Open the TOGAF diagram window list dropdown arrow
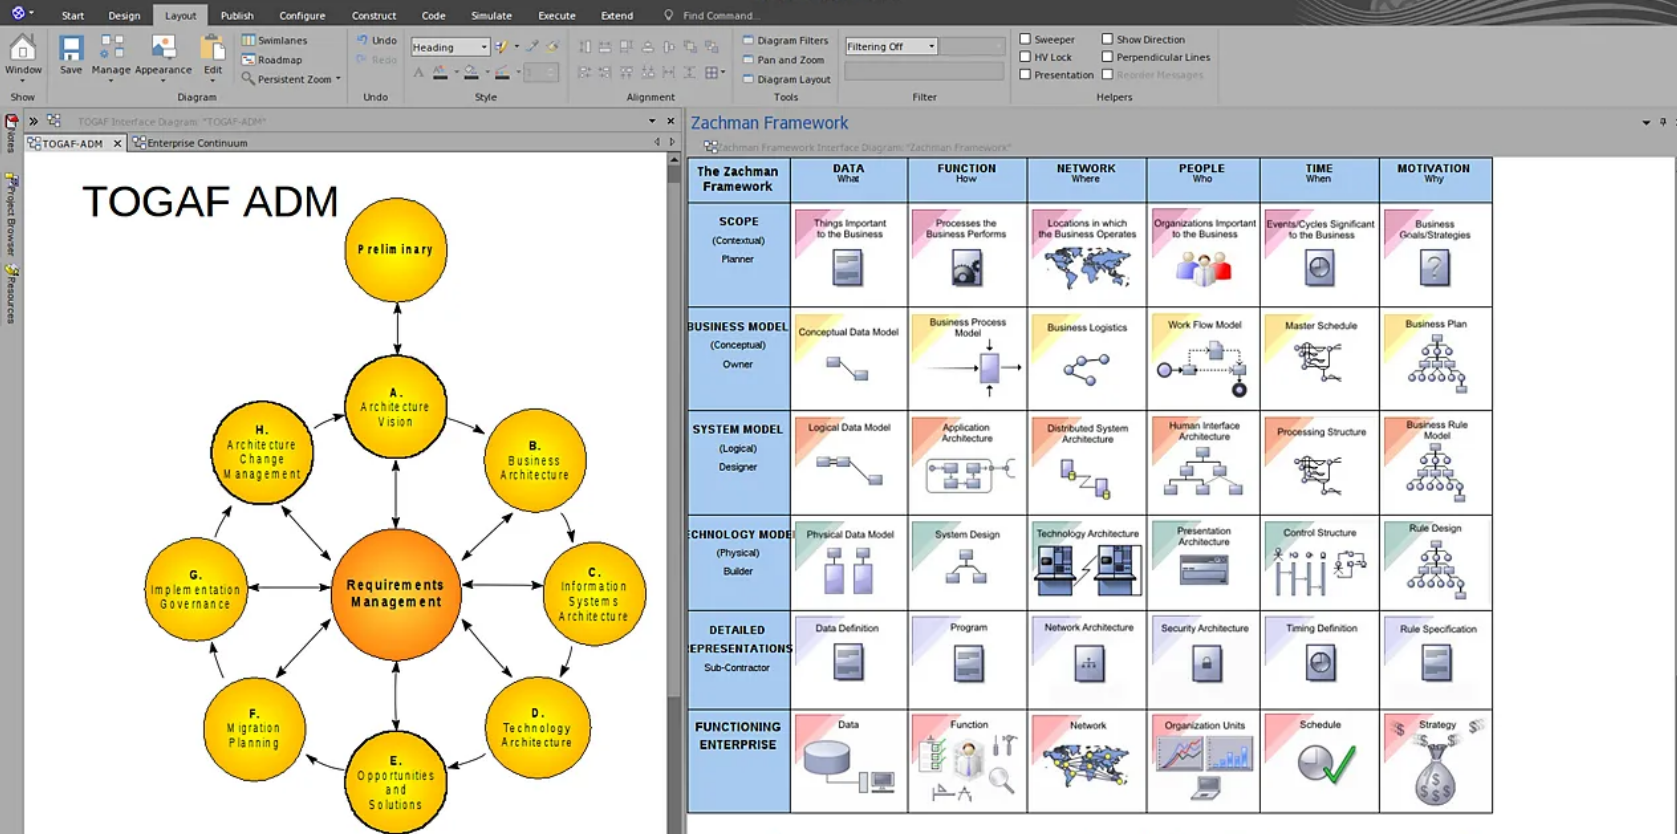The height and width of the screenshot is (834, 1677). [652, 121]
